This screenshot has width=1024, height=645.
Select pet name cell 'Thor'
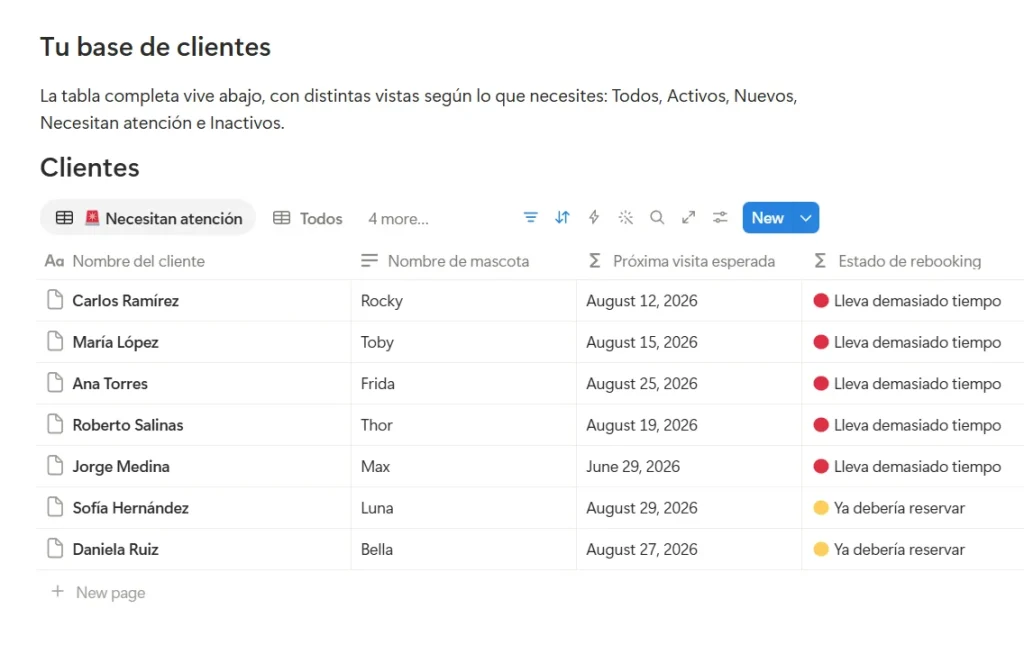[x=464, y=425]
